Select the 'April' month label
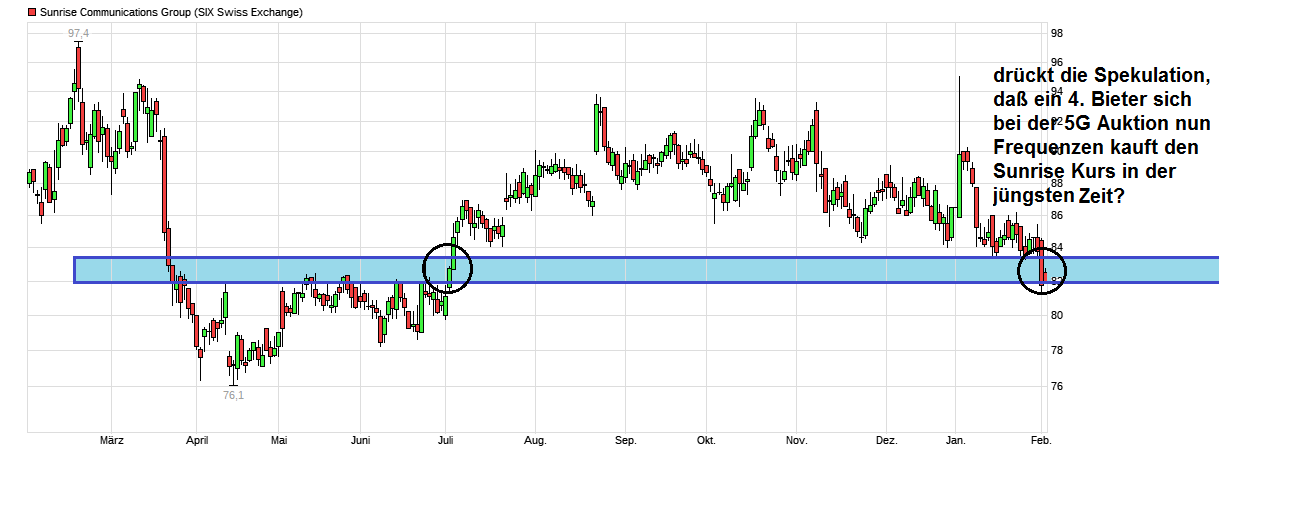This screenshot has width=1300, height=530. [197, 440]
